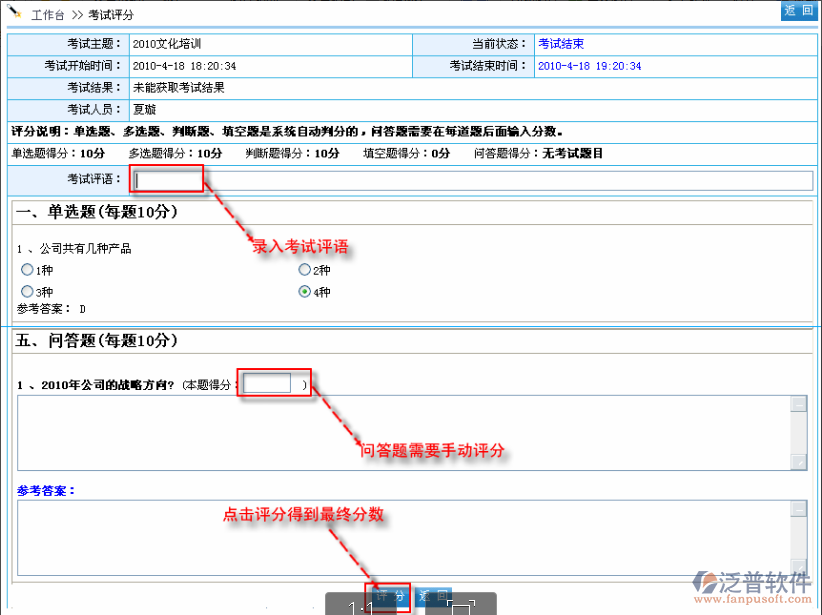Click the question 公司共有几种产品
The width and height of the screenshot is (822, 615).
(85, 249)
